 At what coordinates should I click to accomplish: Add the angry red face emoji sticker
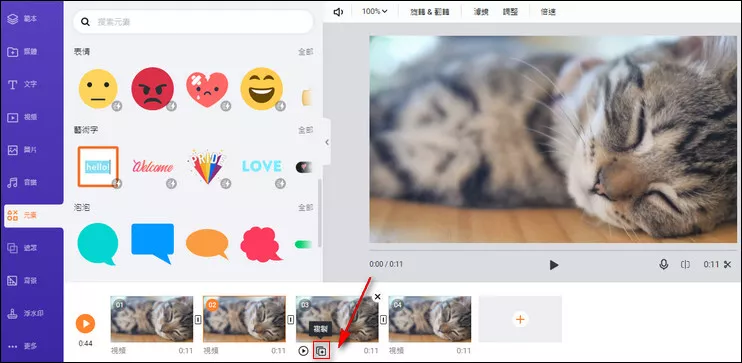152,89
